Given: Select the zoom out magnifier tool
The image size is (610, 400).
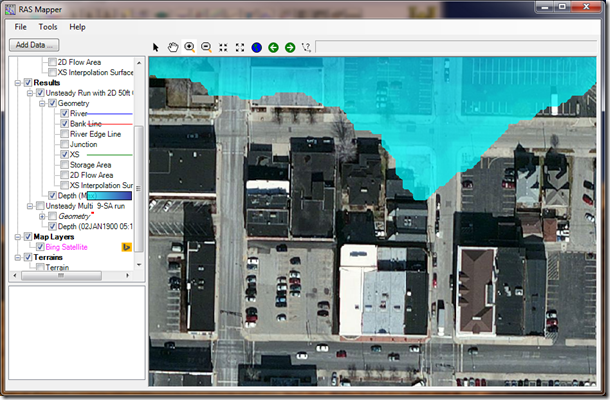Looking at the screenshot, I should (x=206, y=47).
